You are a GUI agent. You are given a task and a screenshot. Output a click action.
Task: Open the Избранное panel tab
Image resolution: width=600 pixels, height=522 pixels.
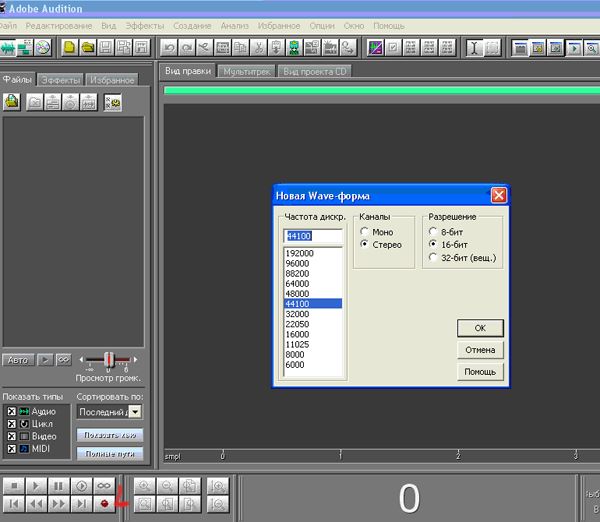coord(112,80)
